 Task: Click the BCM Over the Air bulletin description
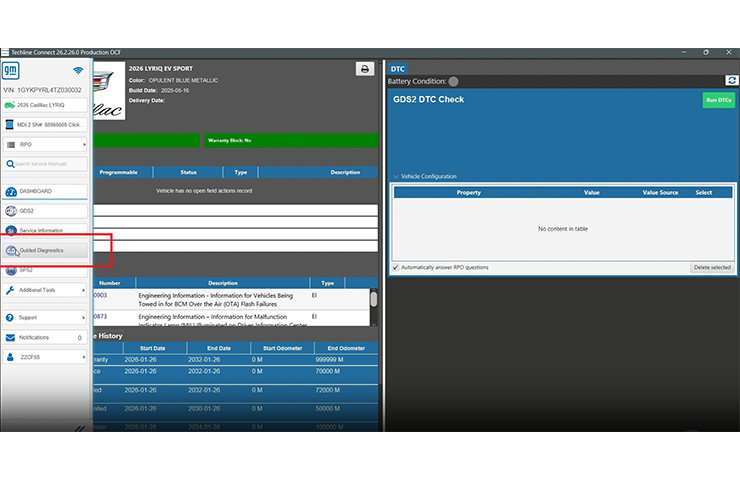[216, 300]
